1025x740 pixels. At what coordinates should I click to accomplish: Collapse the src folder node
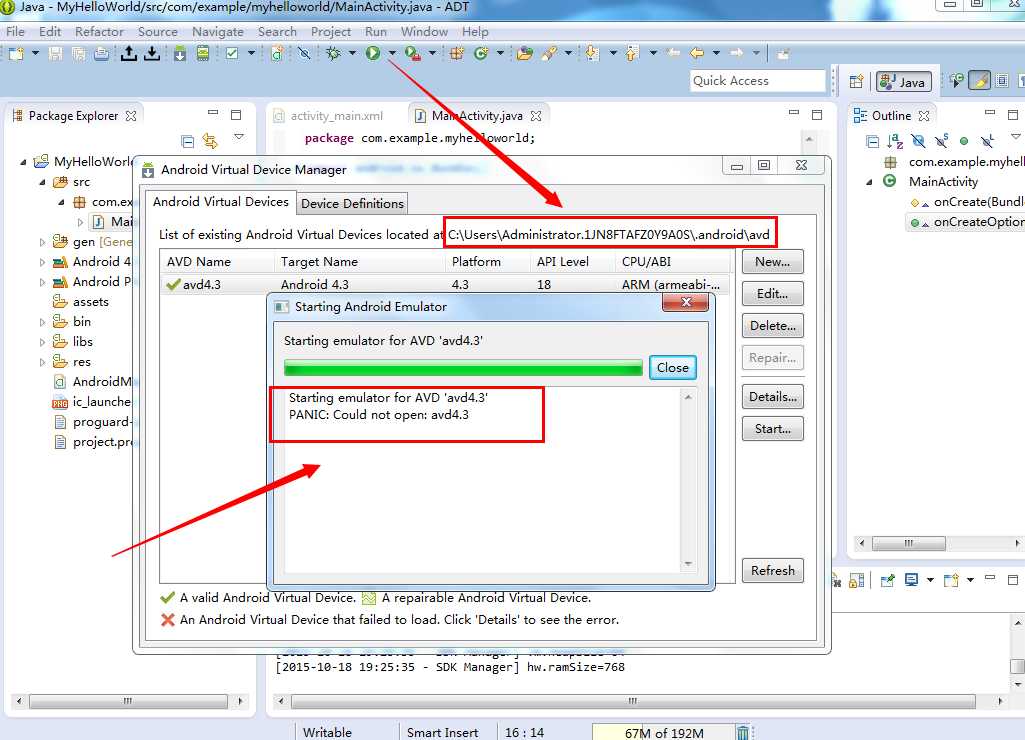coord(42,182)
